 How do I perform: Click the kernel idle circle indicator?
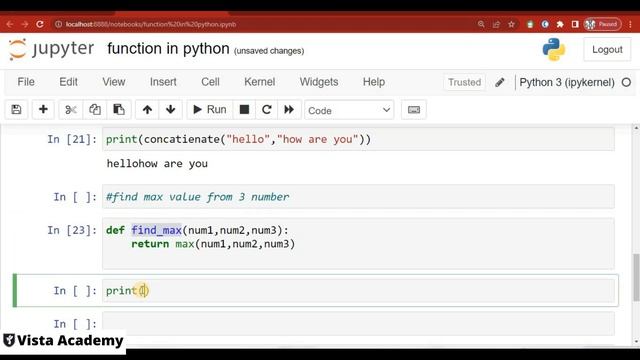point(626,82)
